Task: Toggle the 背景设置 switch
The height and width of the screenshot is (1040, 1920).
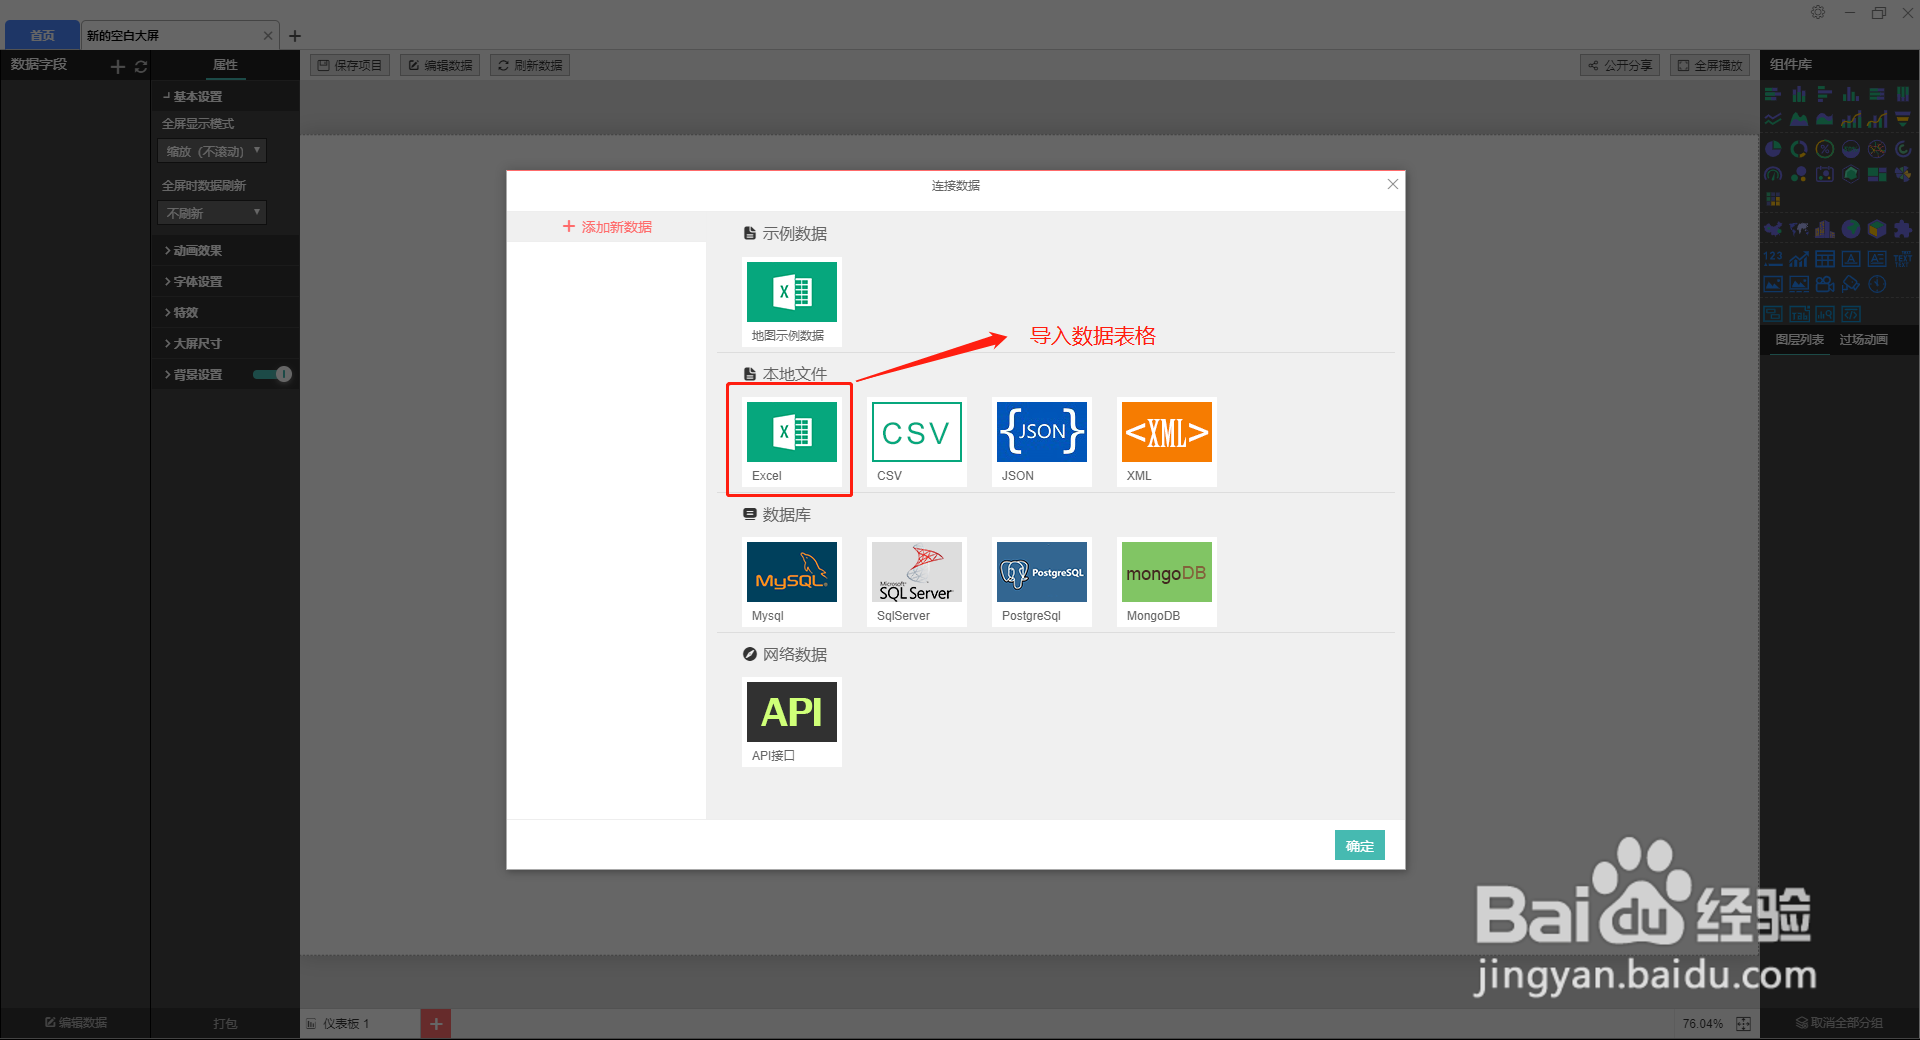Action: pos(272,374)
